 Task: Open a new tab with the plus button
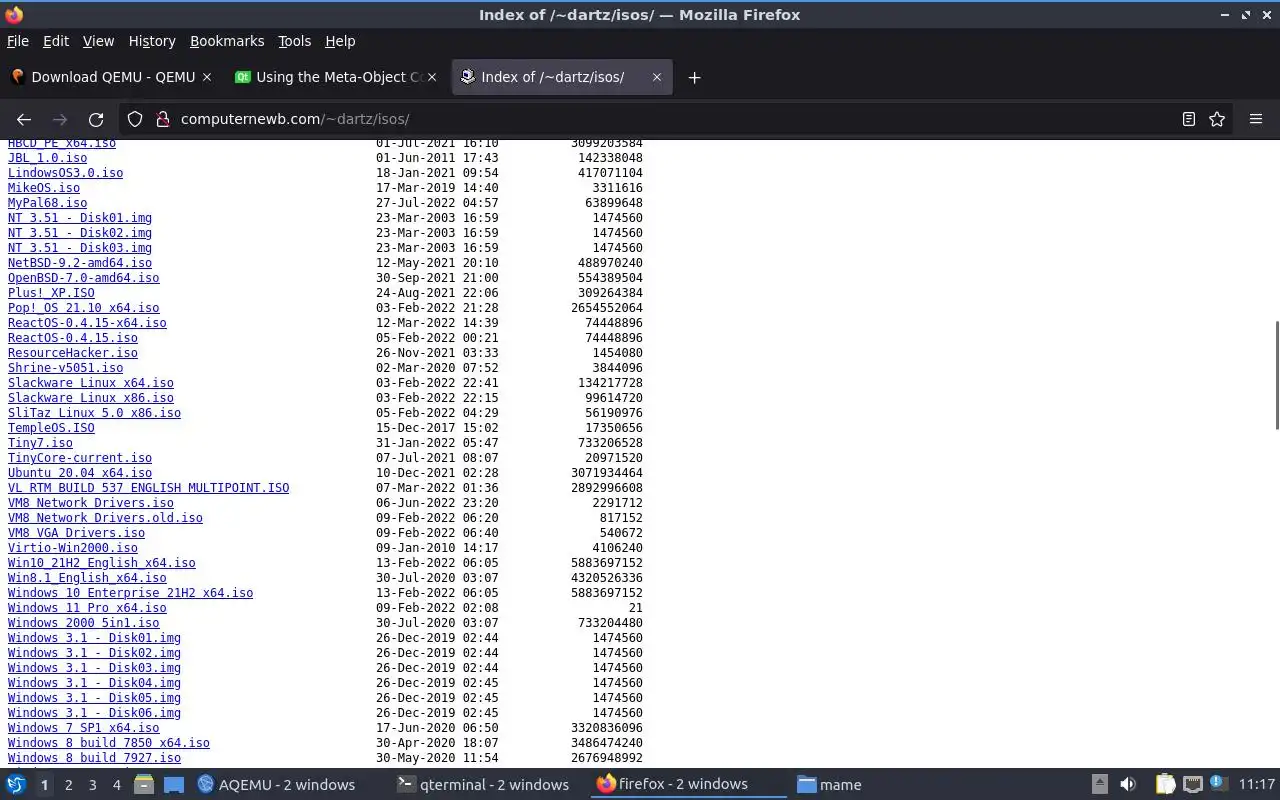(694, 77)
